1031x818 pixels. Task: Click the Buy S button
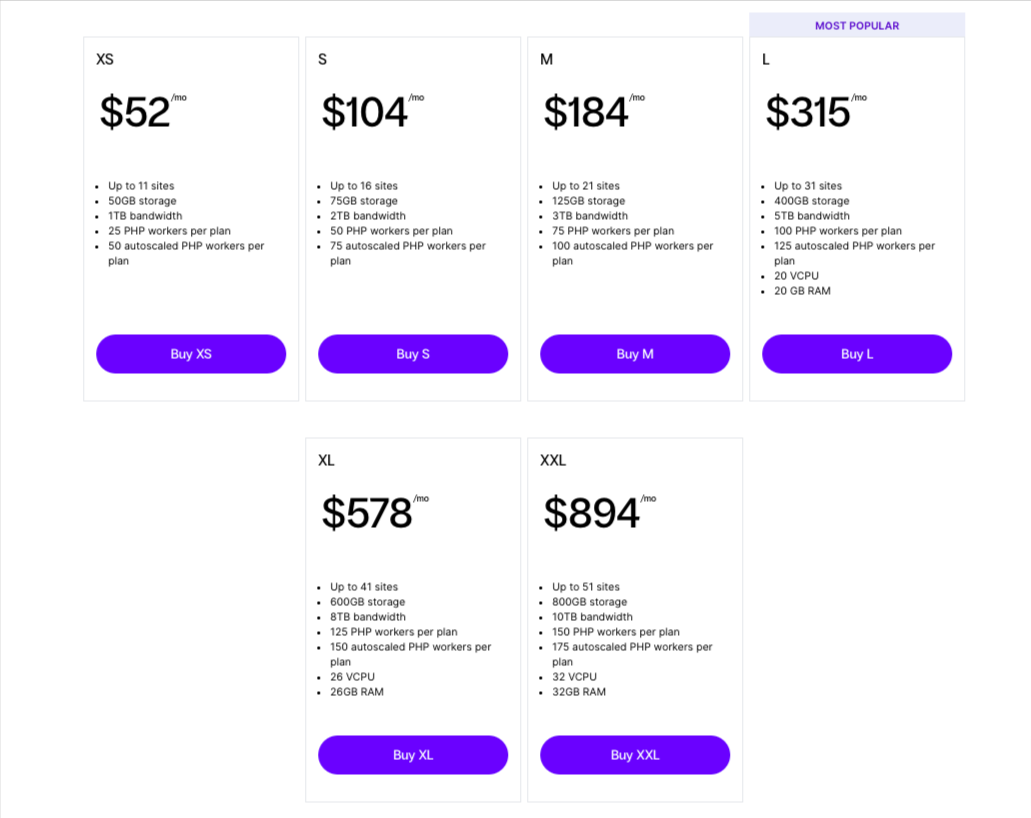coord(412,354)
